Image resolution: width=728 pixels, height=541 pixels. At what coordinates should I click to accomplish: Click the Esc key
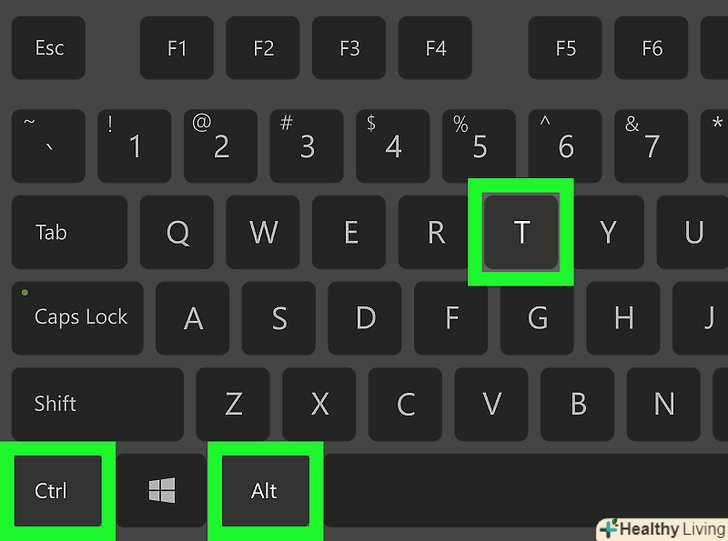pyautogui.click(x=48, y=48)
